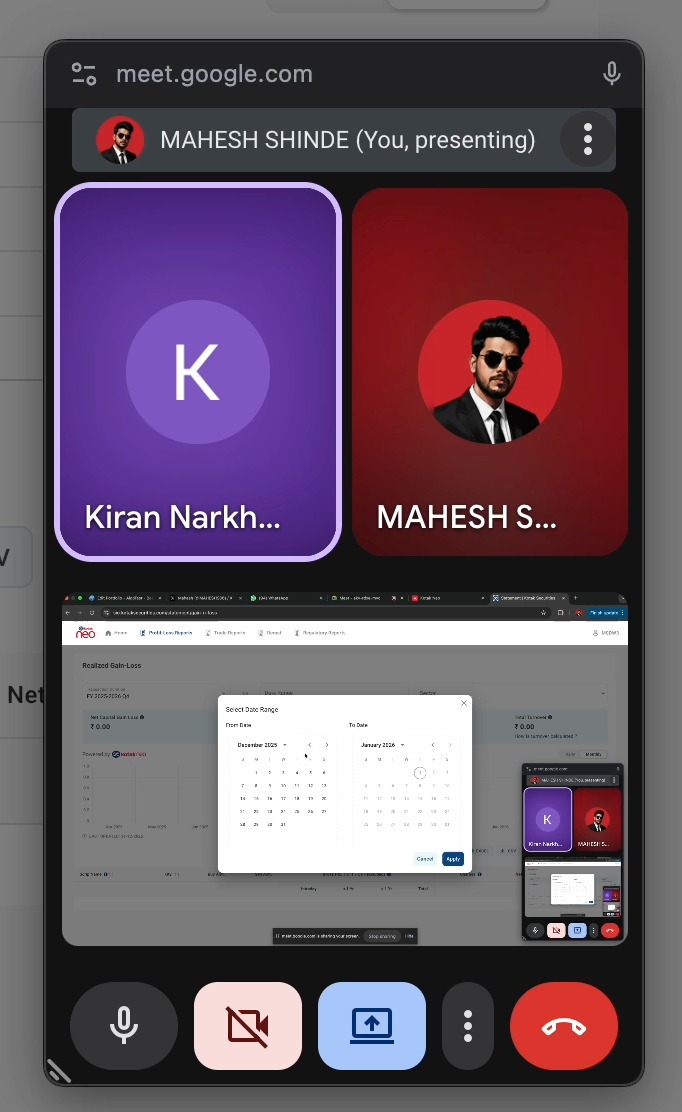Click 'MAHESH SHINDE (You, presenting)' label
The height and width of the screenshot is (1112, 682).
pyautogui.click(x=347, y=140)
